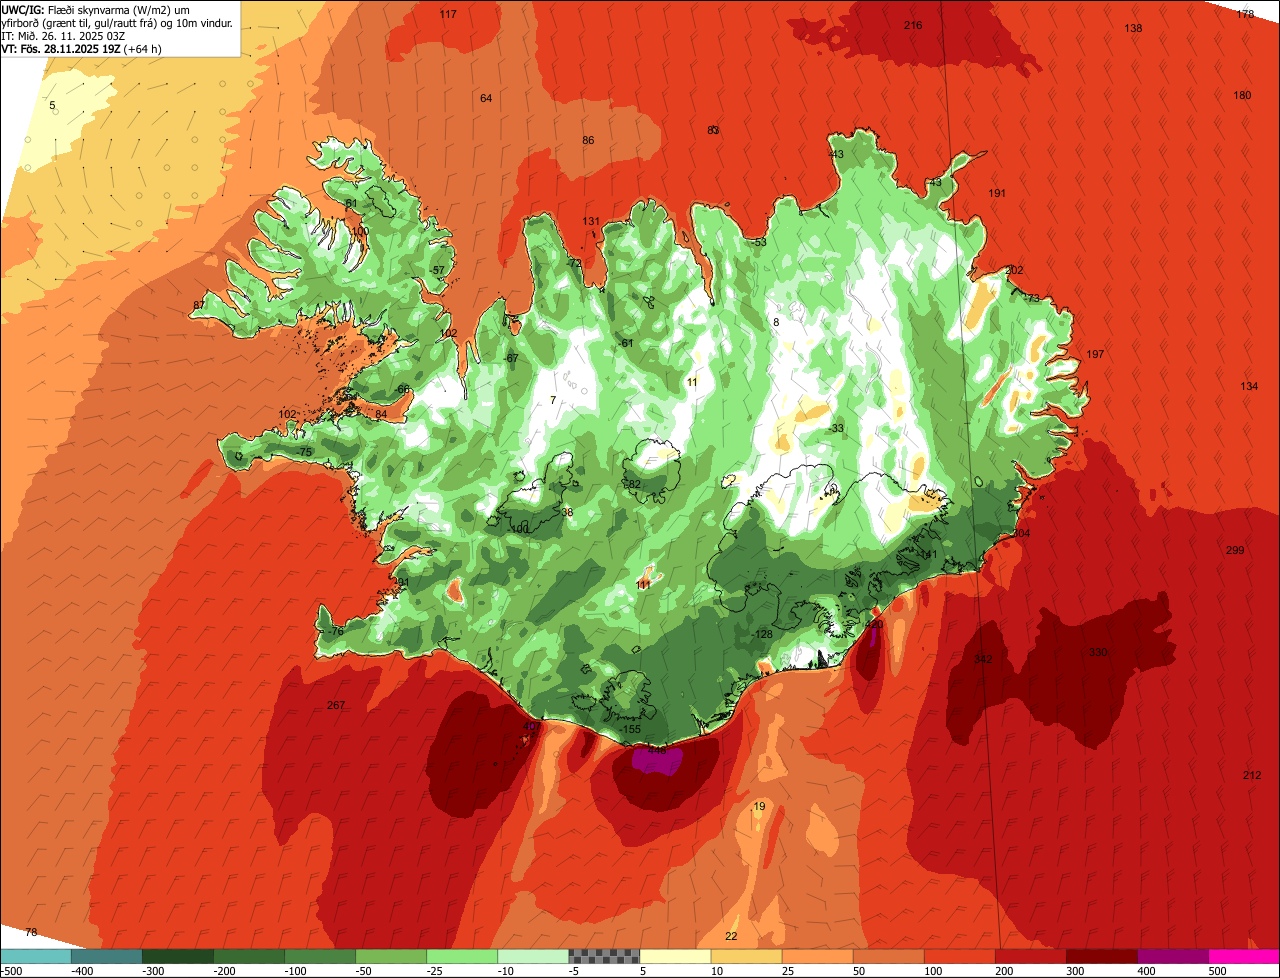This screenshot has width=1280, height=978.
Task: Click the map value '87' west of Westfjords
Action: pyautogui.click(x=199, y=305)
